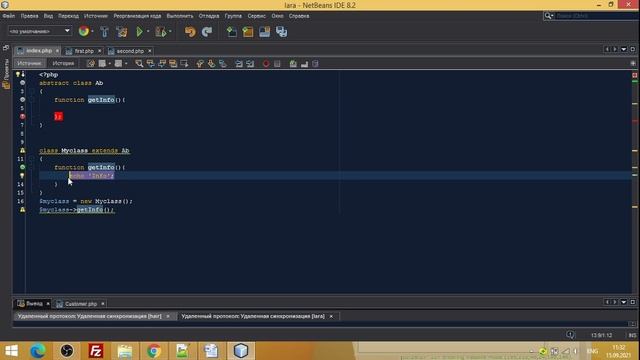Viewport: 640px width, 360px height.
Task: Click the Build Project hammer icon
Action: tap(104, 31)
